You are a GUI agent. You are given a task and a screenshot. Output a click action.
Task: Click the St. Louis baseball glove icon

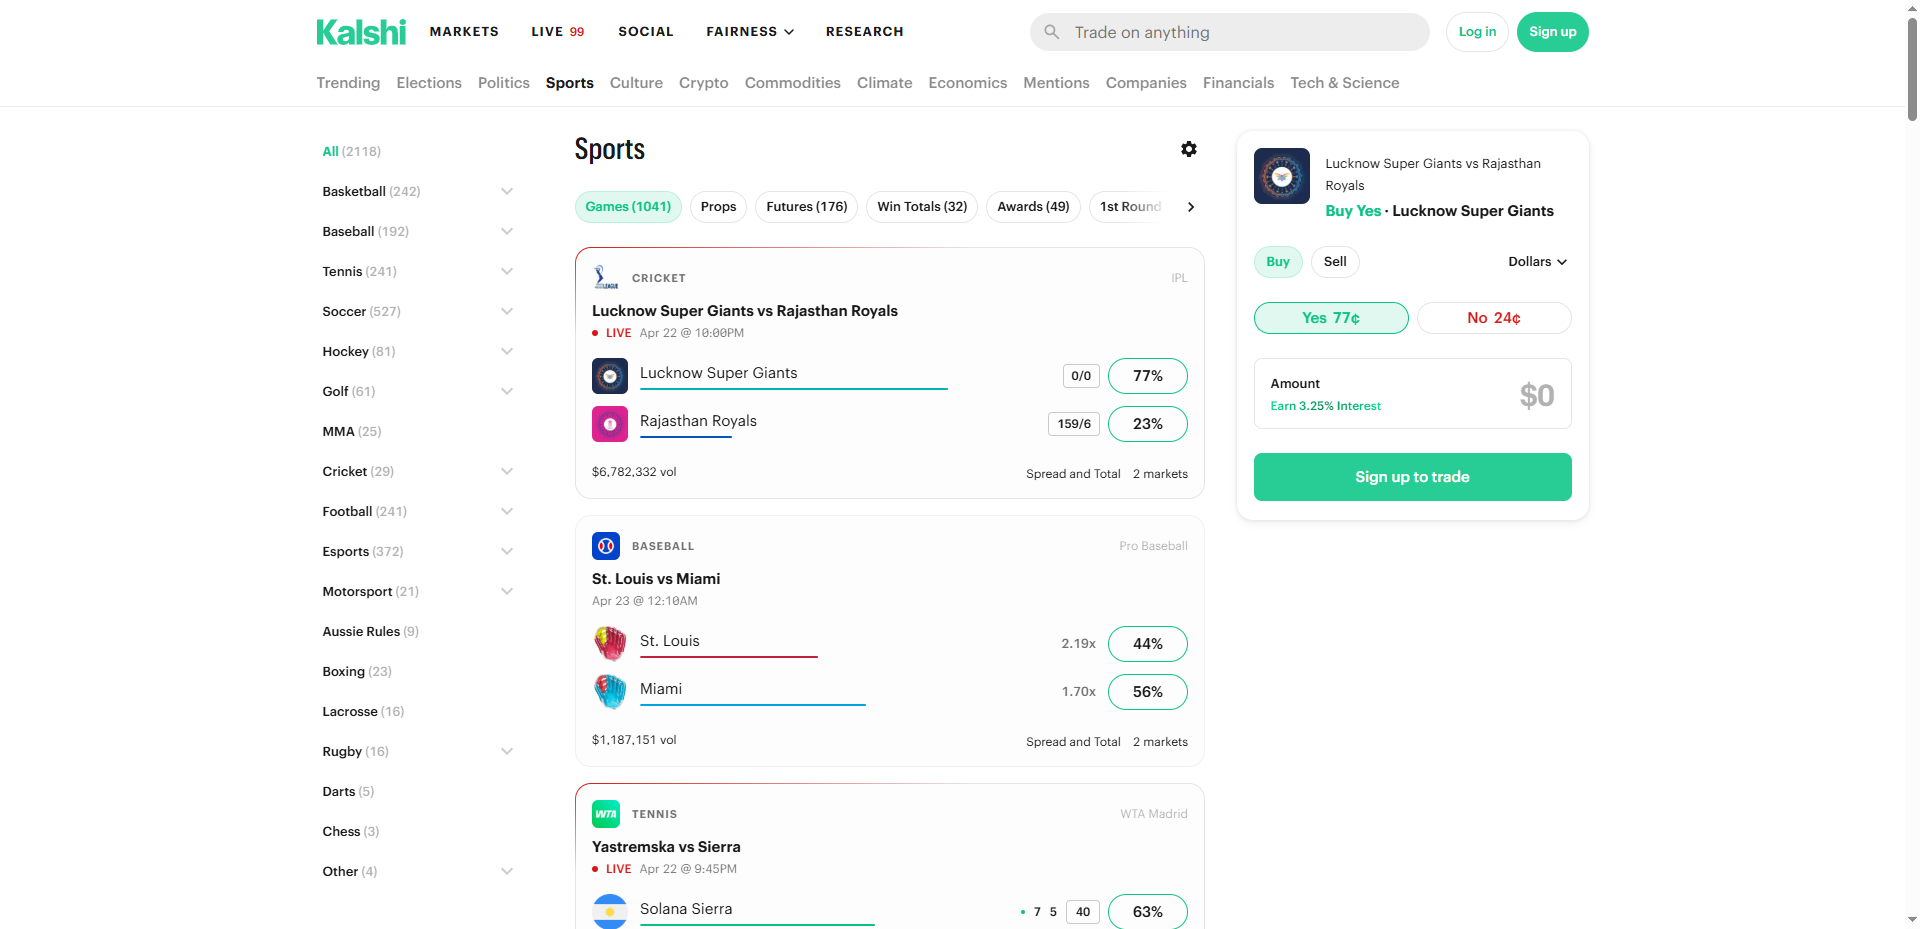point(610,643)
